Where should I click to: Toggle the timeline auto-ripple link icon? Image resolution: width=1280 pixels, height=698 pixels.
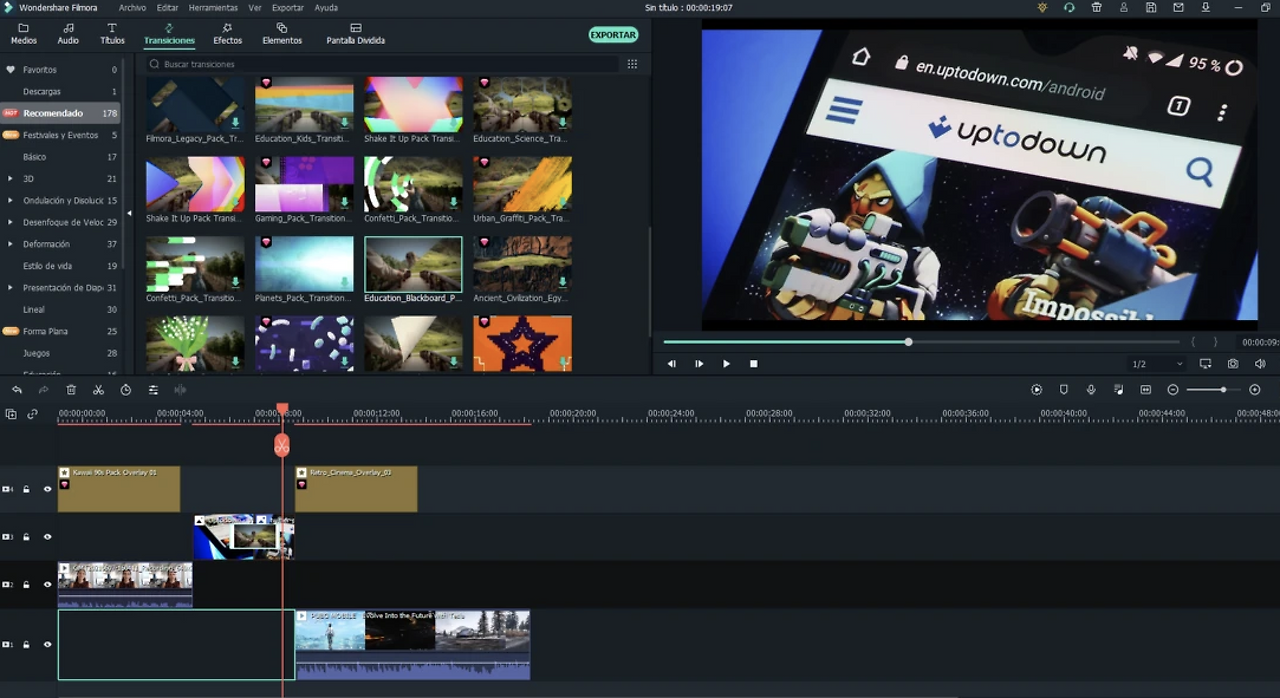(x=32, y=414)
